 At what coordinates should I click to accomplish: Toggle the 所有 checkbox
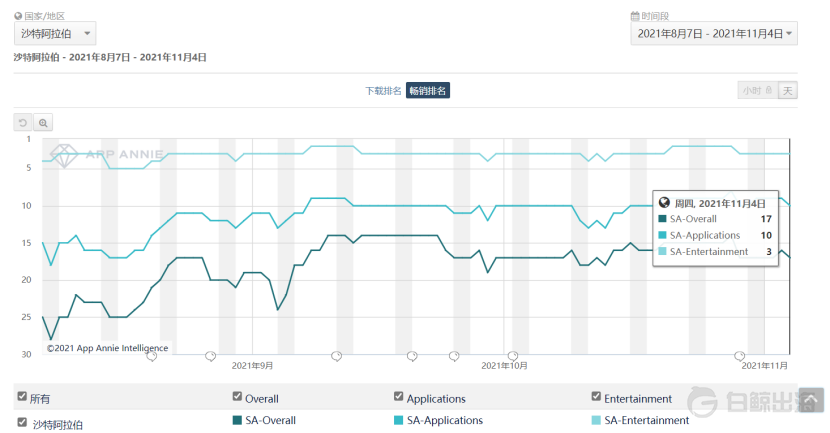(22, 397)
